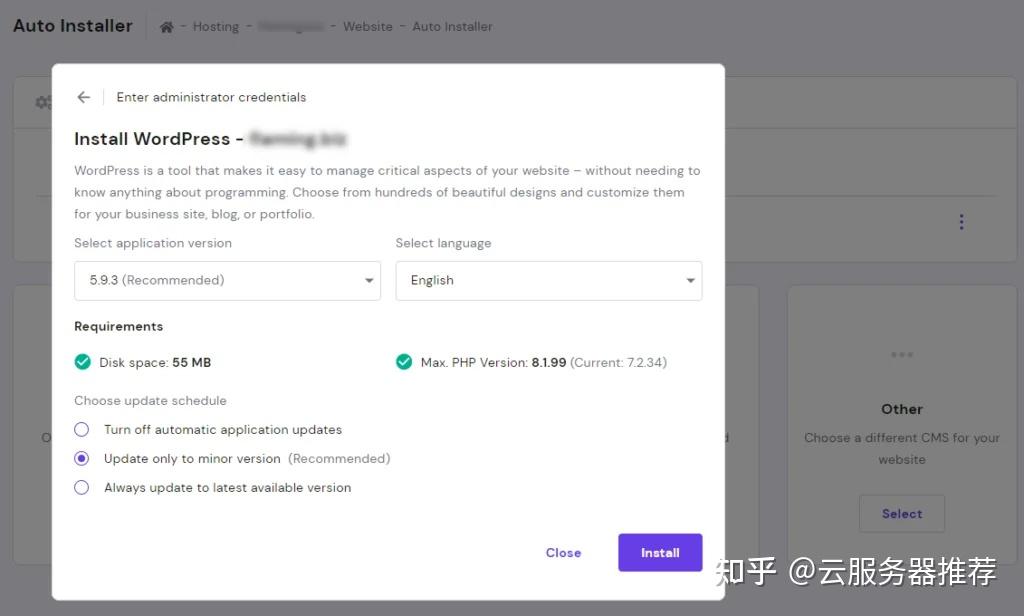Click the Select application version label
Image resolution: width=1024 pixels, height=616 pixels.
pos(153,243)
